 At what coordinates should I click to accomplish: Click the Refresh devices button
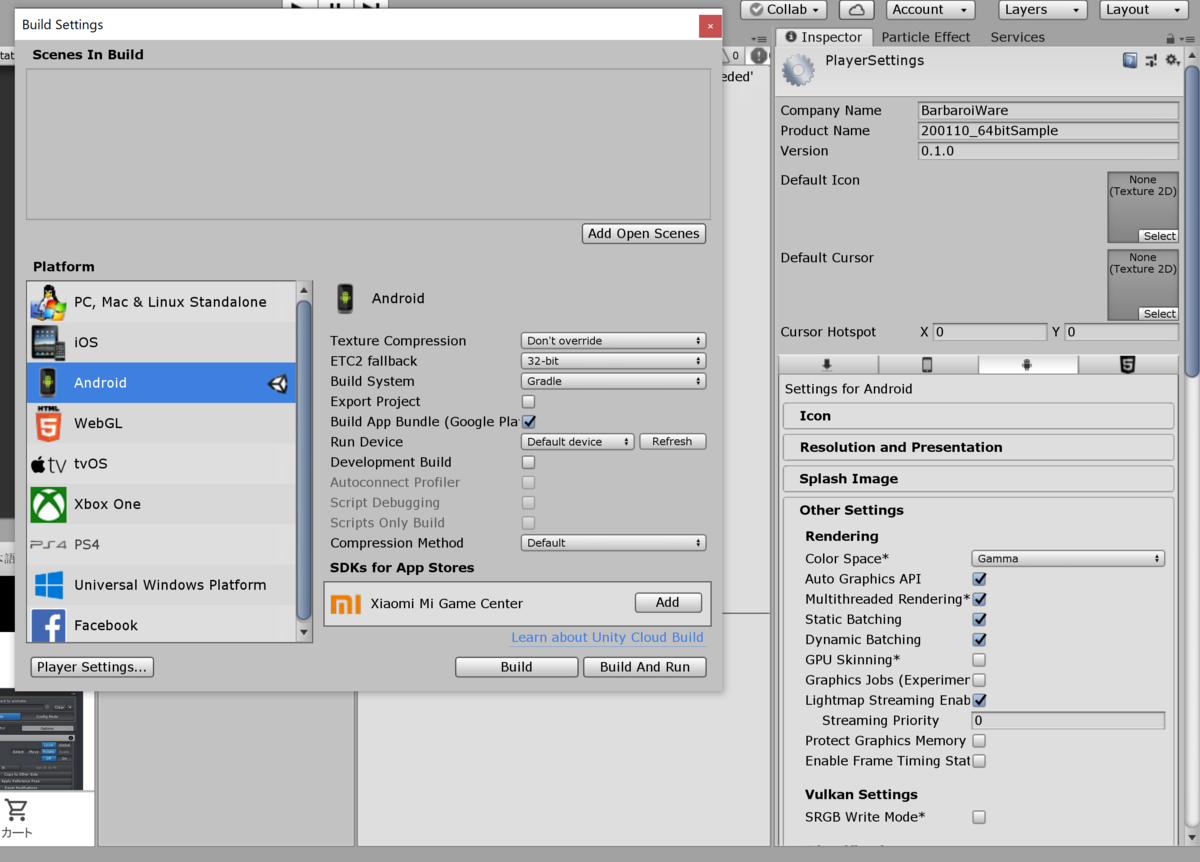click(672, 442)
